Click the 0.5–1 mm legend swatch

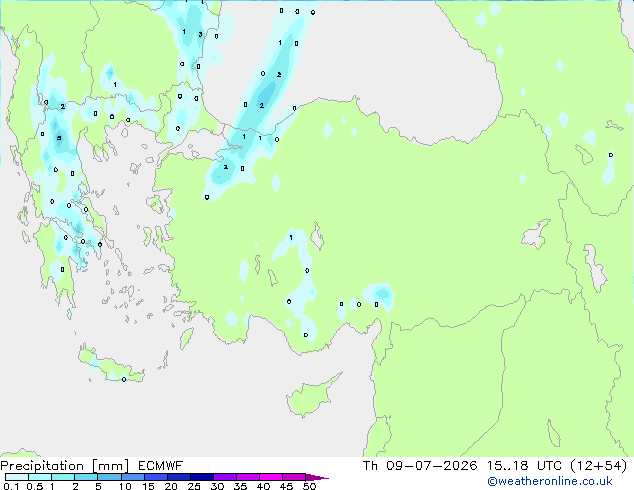(40, 477)
